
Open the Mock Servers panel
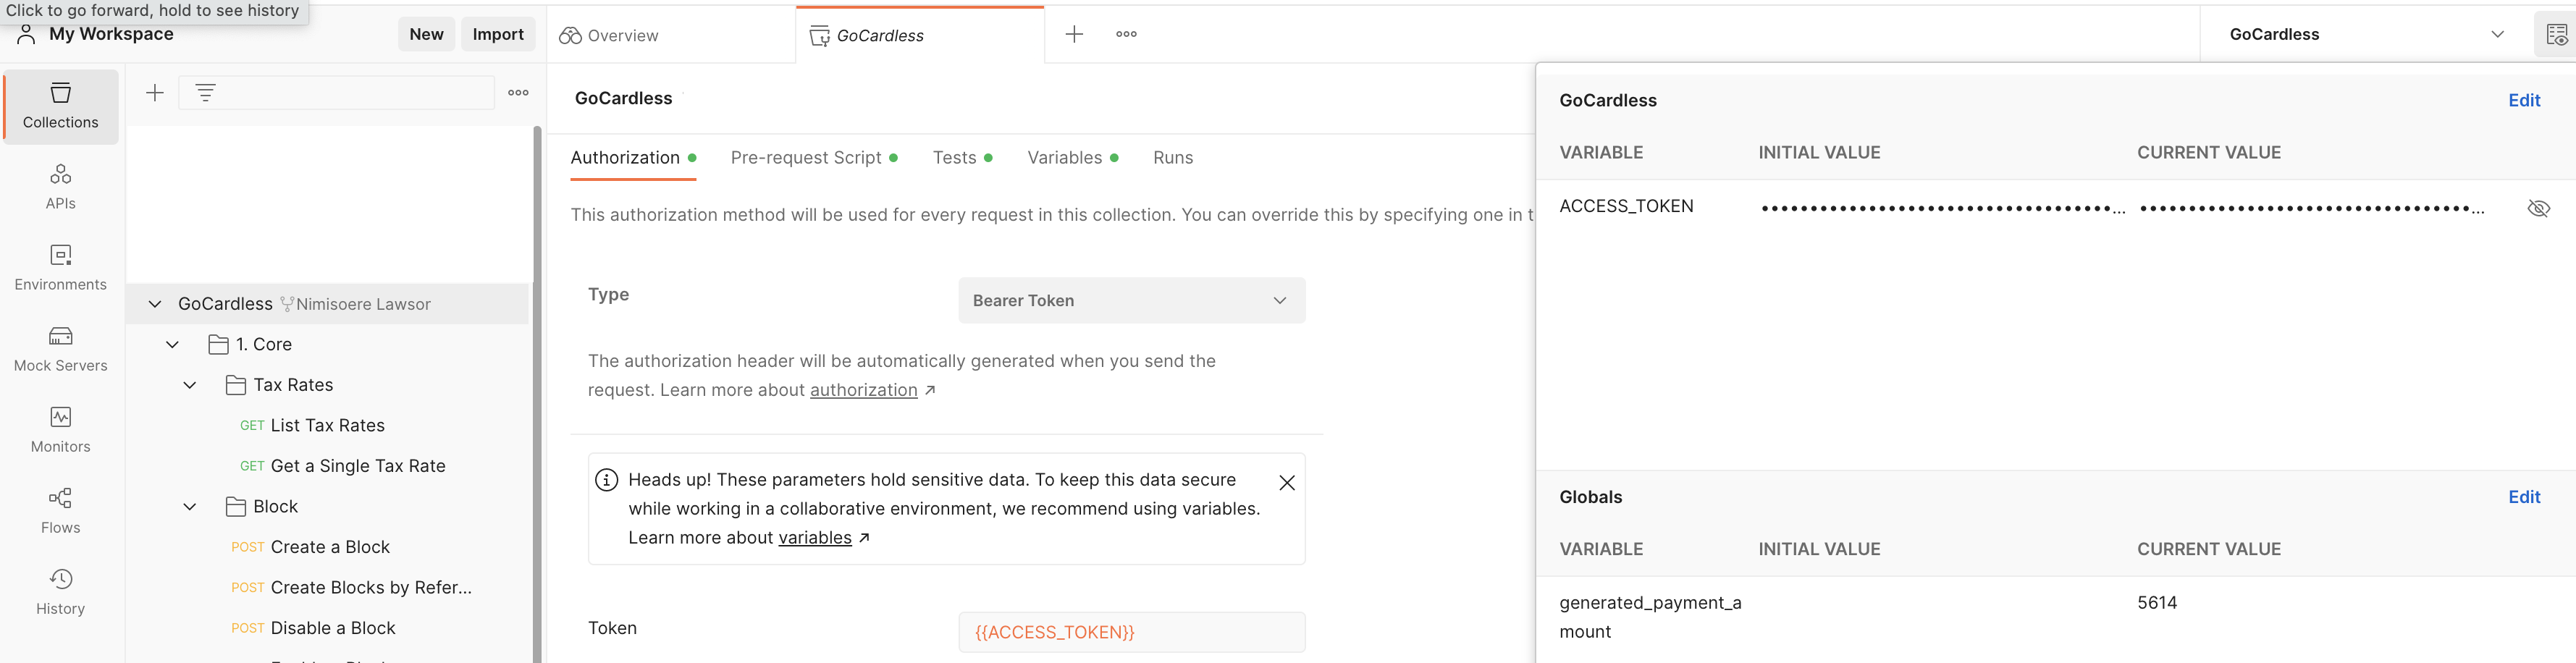coord(60,348)
